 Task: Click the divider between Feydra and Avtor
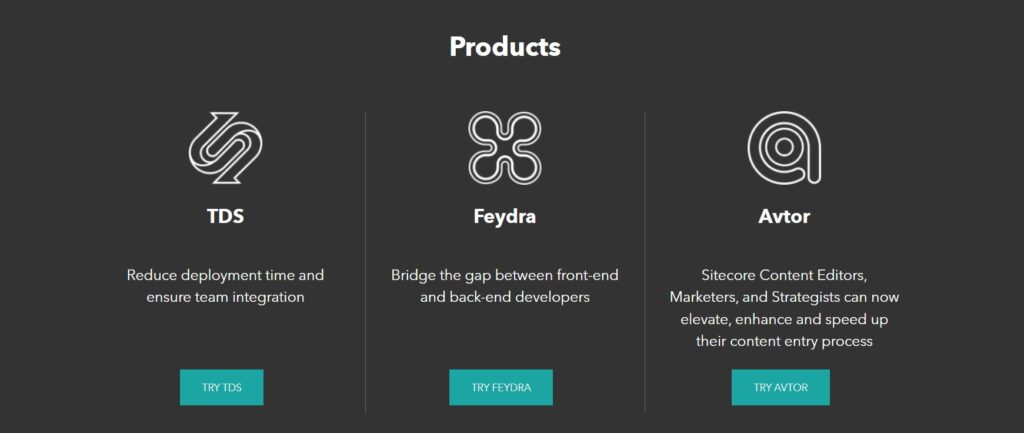tap(645, 260)
